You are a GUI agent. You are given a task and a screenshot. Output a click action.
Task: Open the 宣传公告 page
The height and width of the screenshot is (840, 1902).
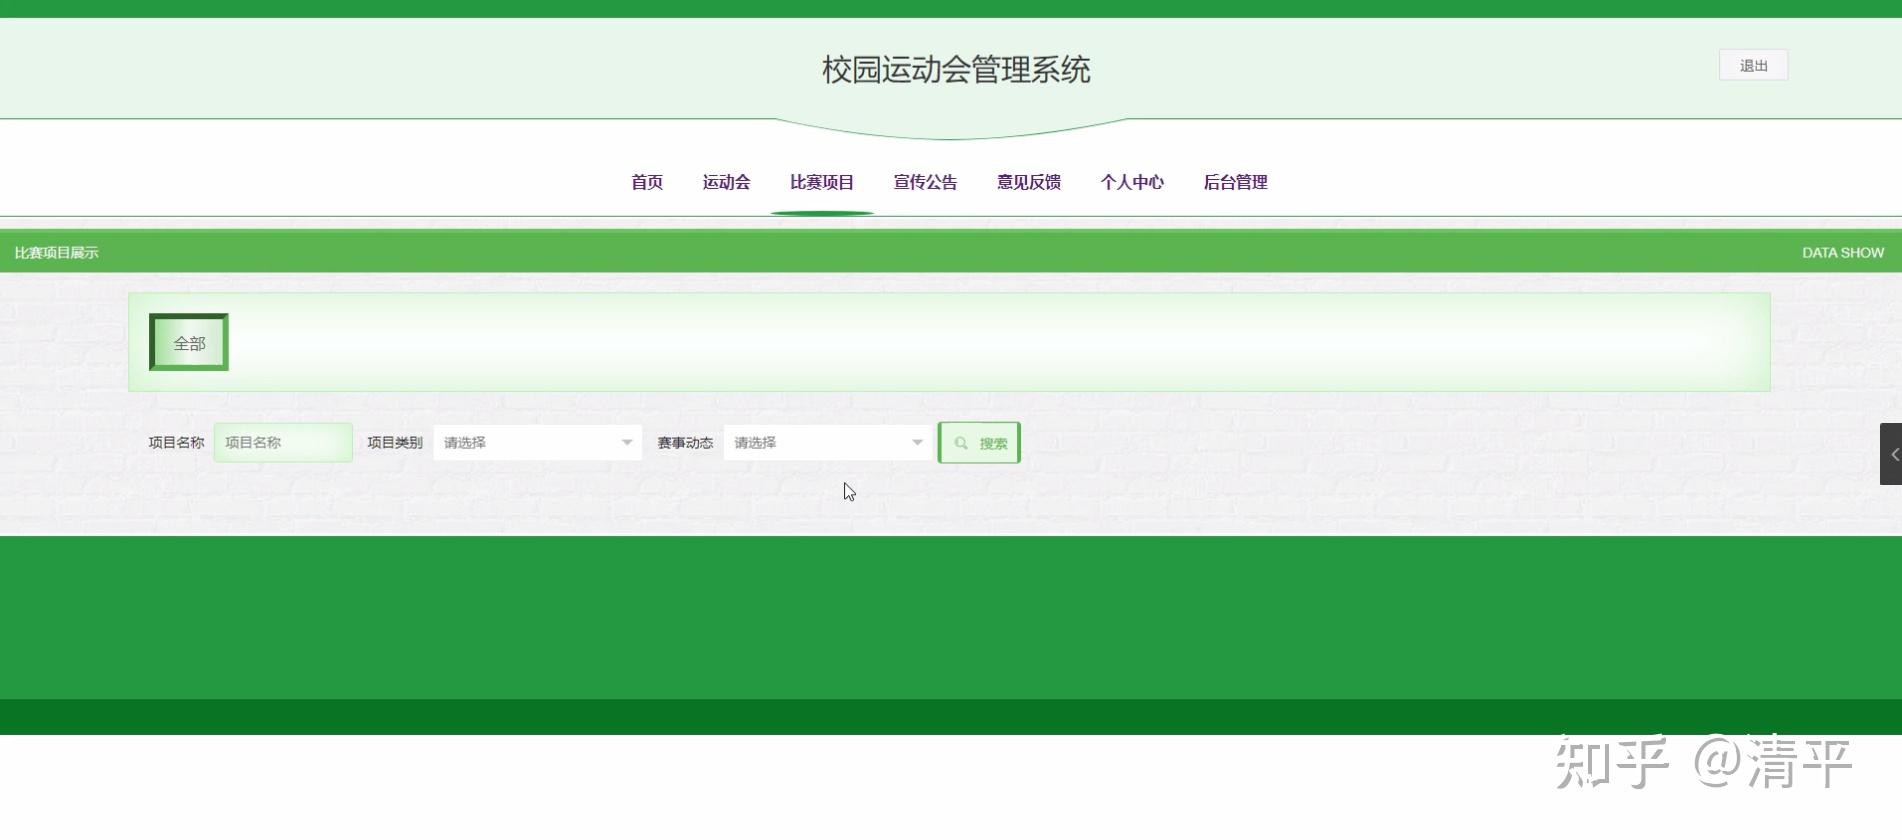click(x=925, y=182)
